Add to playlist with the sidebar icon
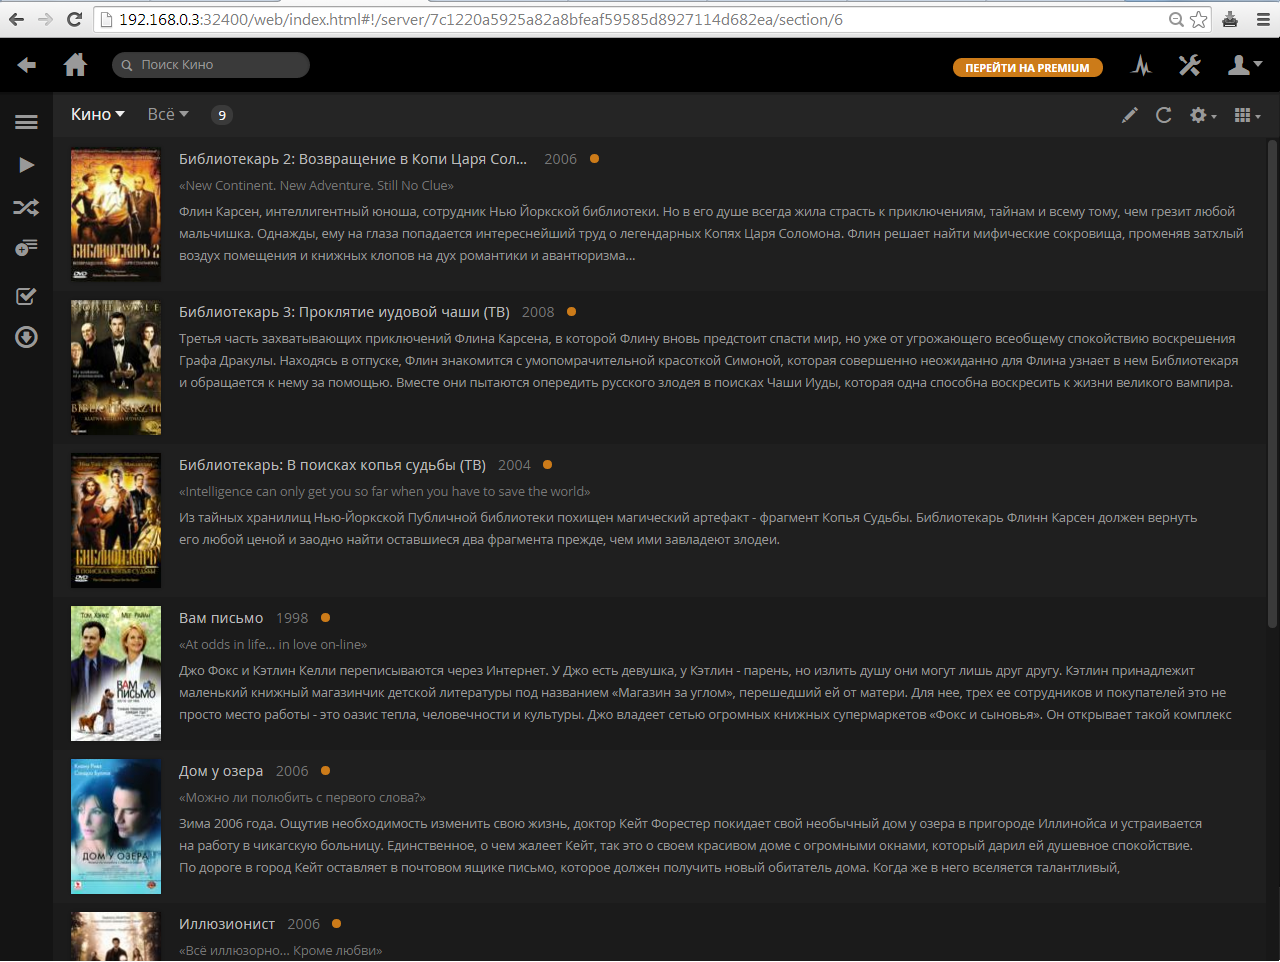Viewport: 1280px width, 962px height. (26, 247)
